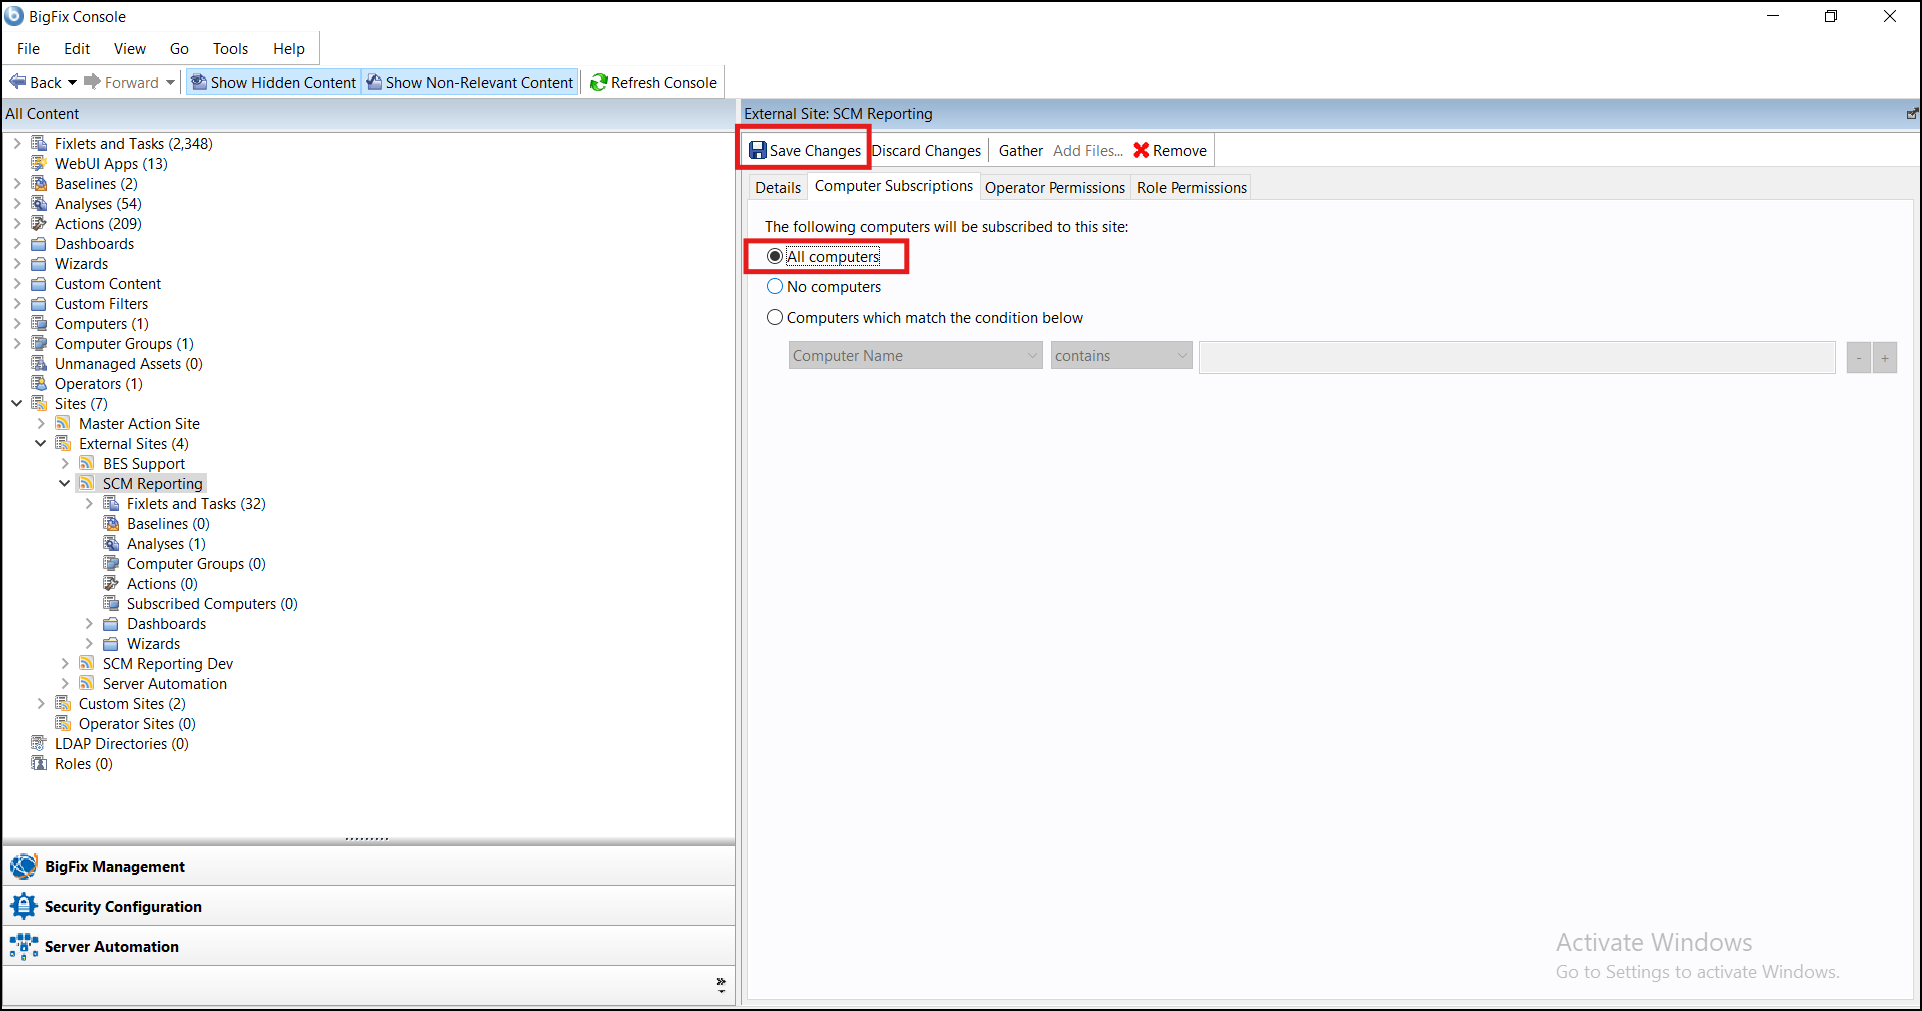Switch to the Details tab
Image resolution: width=1922 pixels, height=1011 pixels.
[778, 187]
